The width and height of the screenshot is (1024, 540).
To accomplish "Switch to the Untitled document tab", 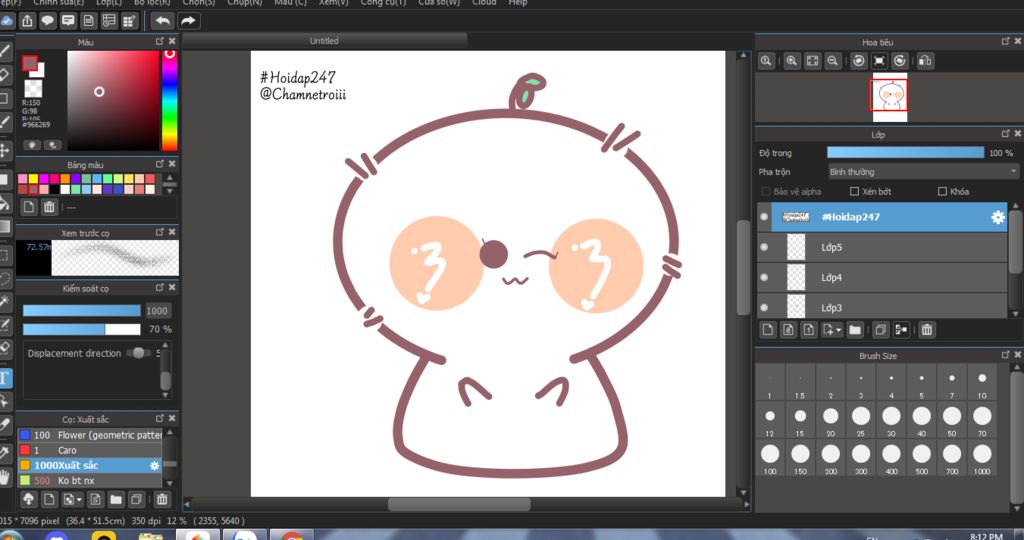I will click(x=324, y=40).
